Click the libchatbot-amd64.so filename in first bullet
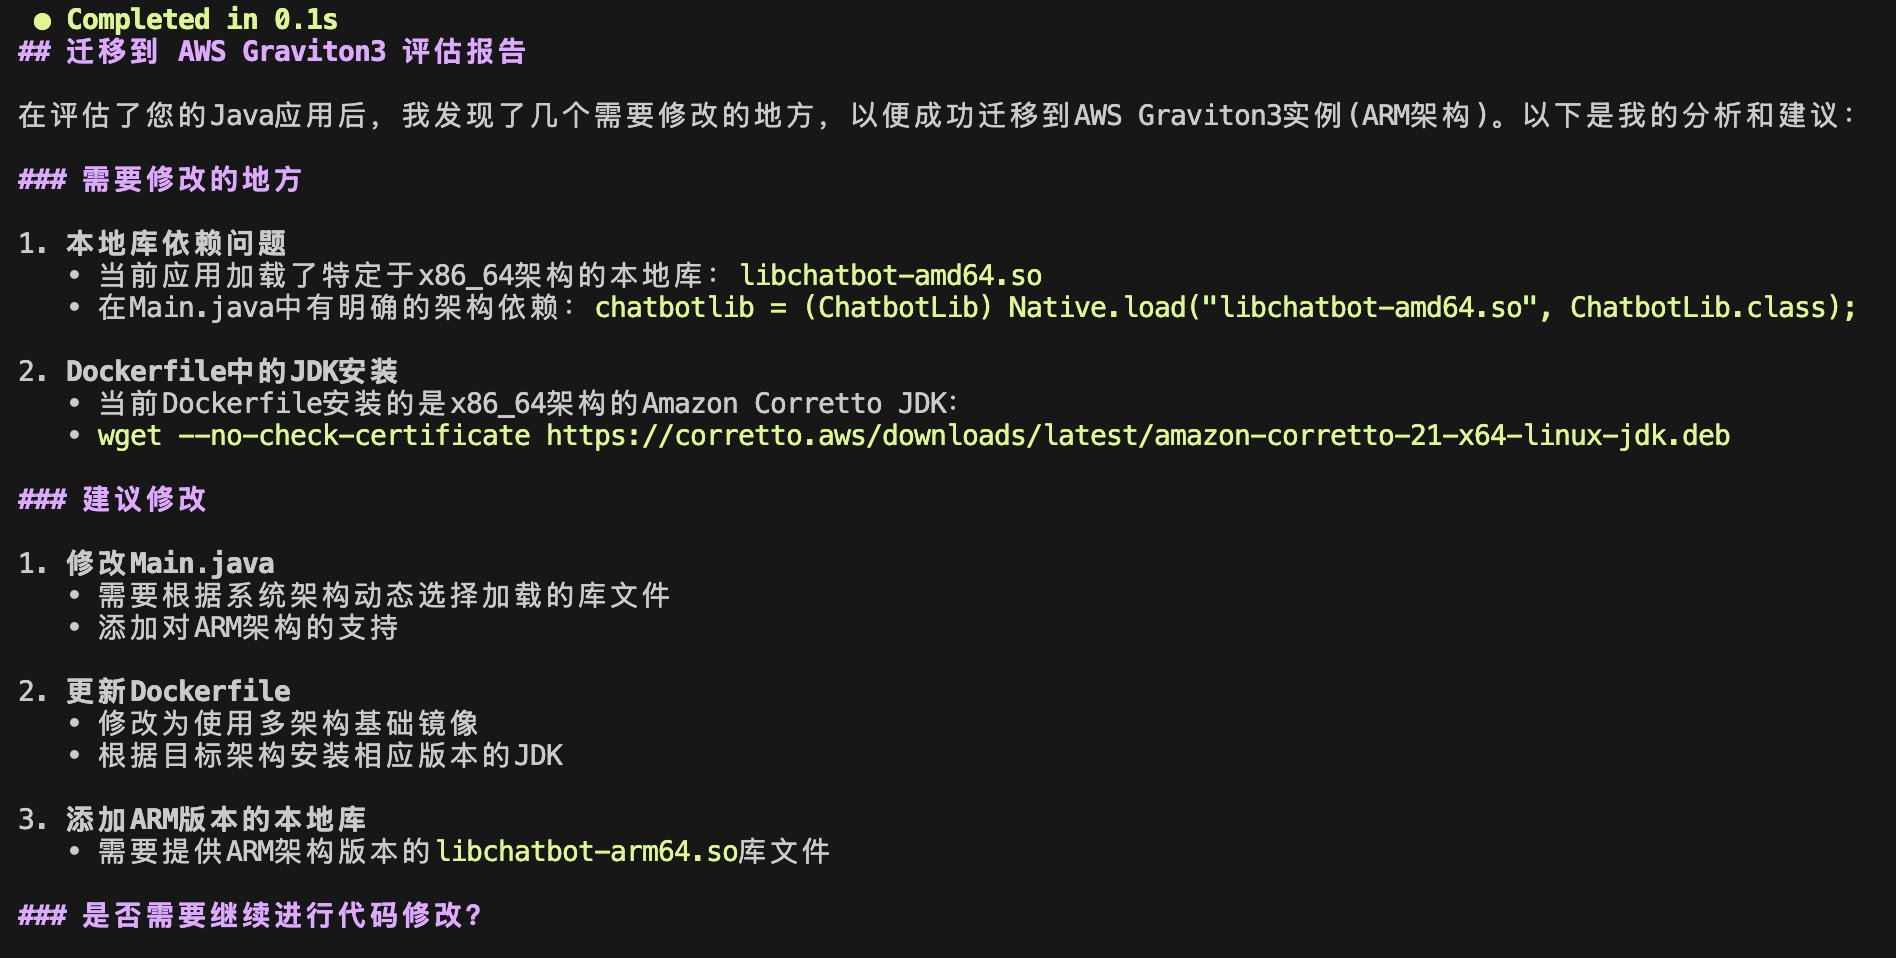Viewport: 1896px width, 958px height. coord(890,276)
